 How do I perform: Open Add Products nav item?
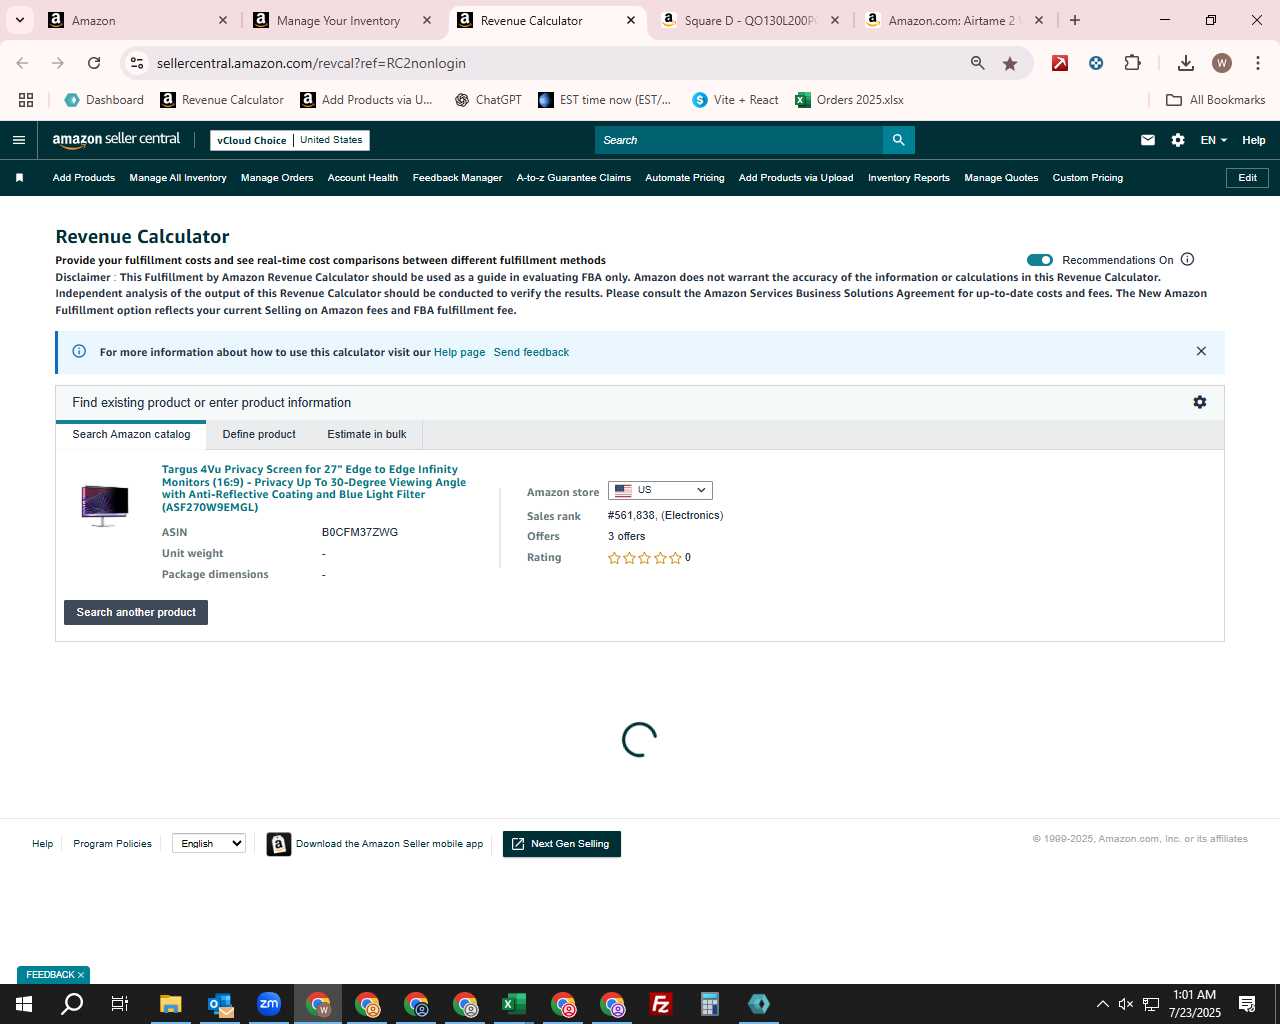click(x=84, y=178)
